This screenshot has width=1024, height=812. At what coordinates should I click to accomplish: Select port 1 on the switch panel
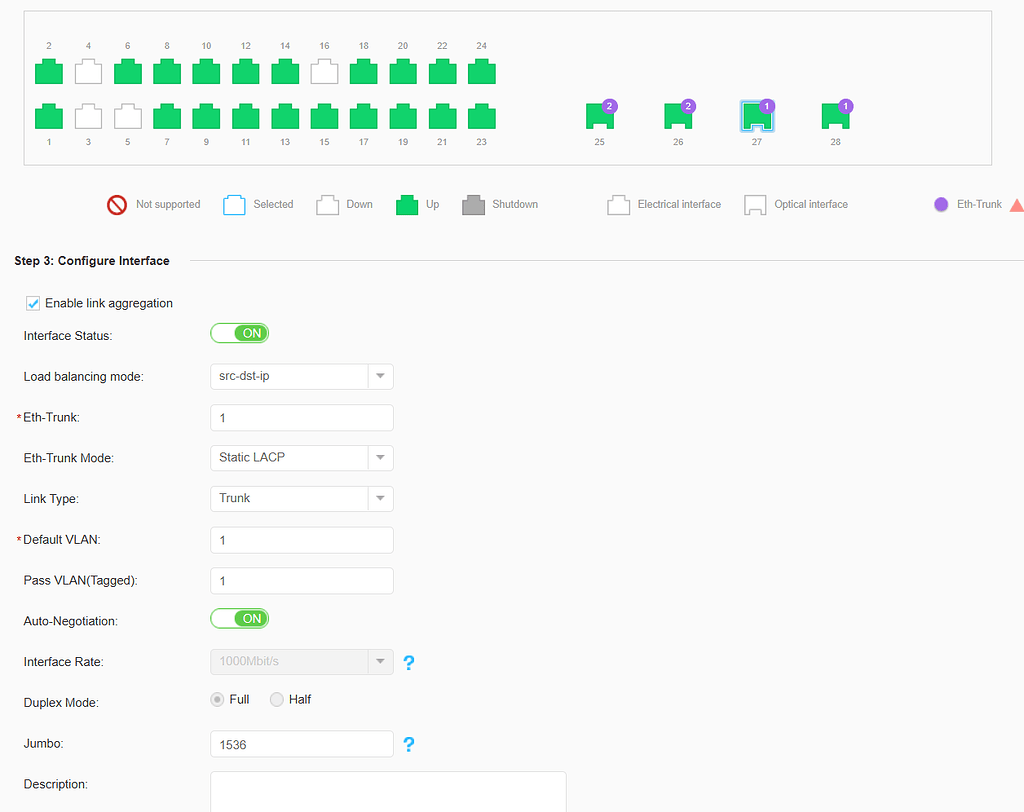tap(48, 116)
